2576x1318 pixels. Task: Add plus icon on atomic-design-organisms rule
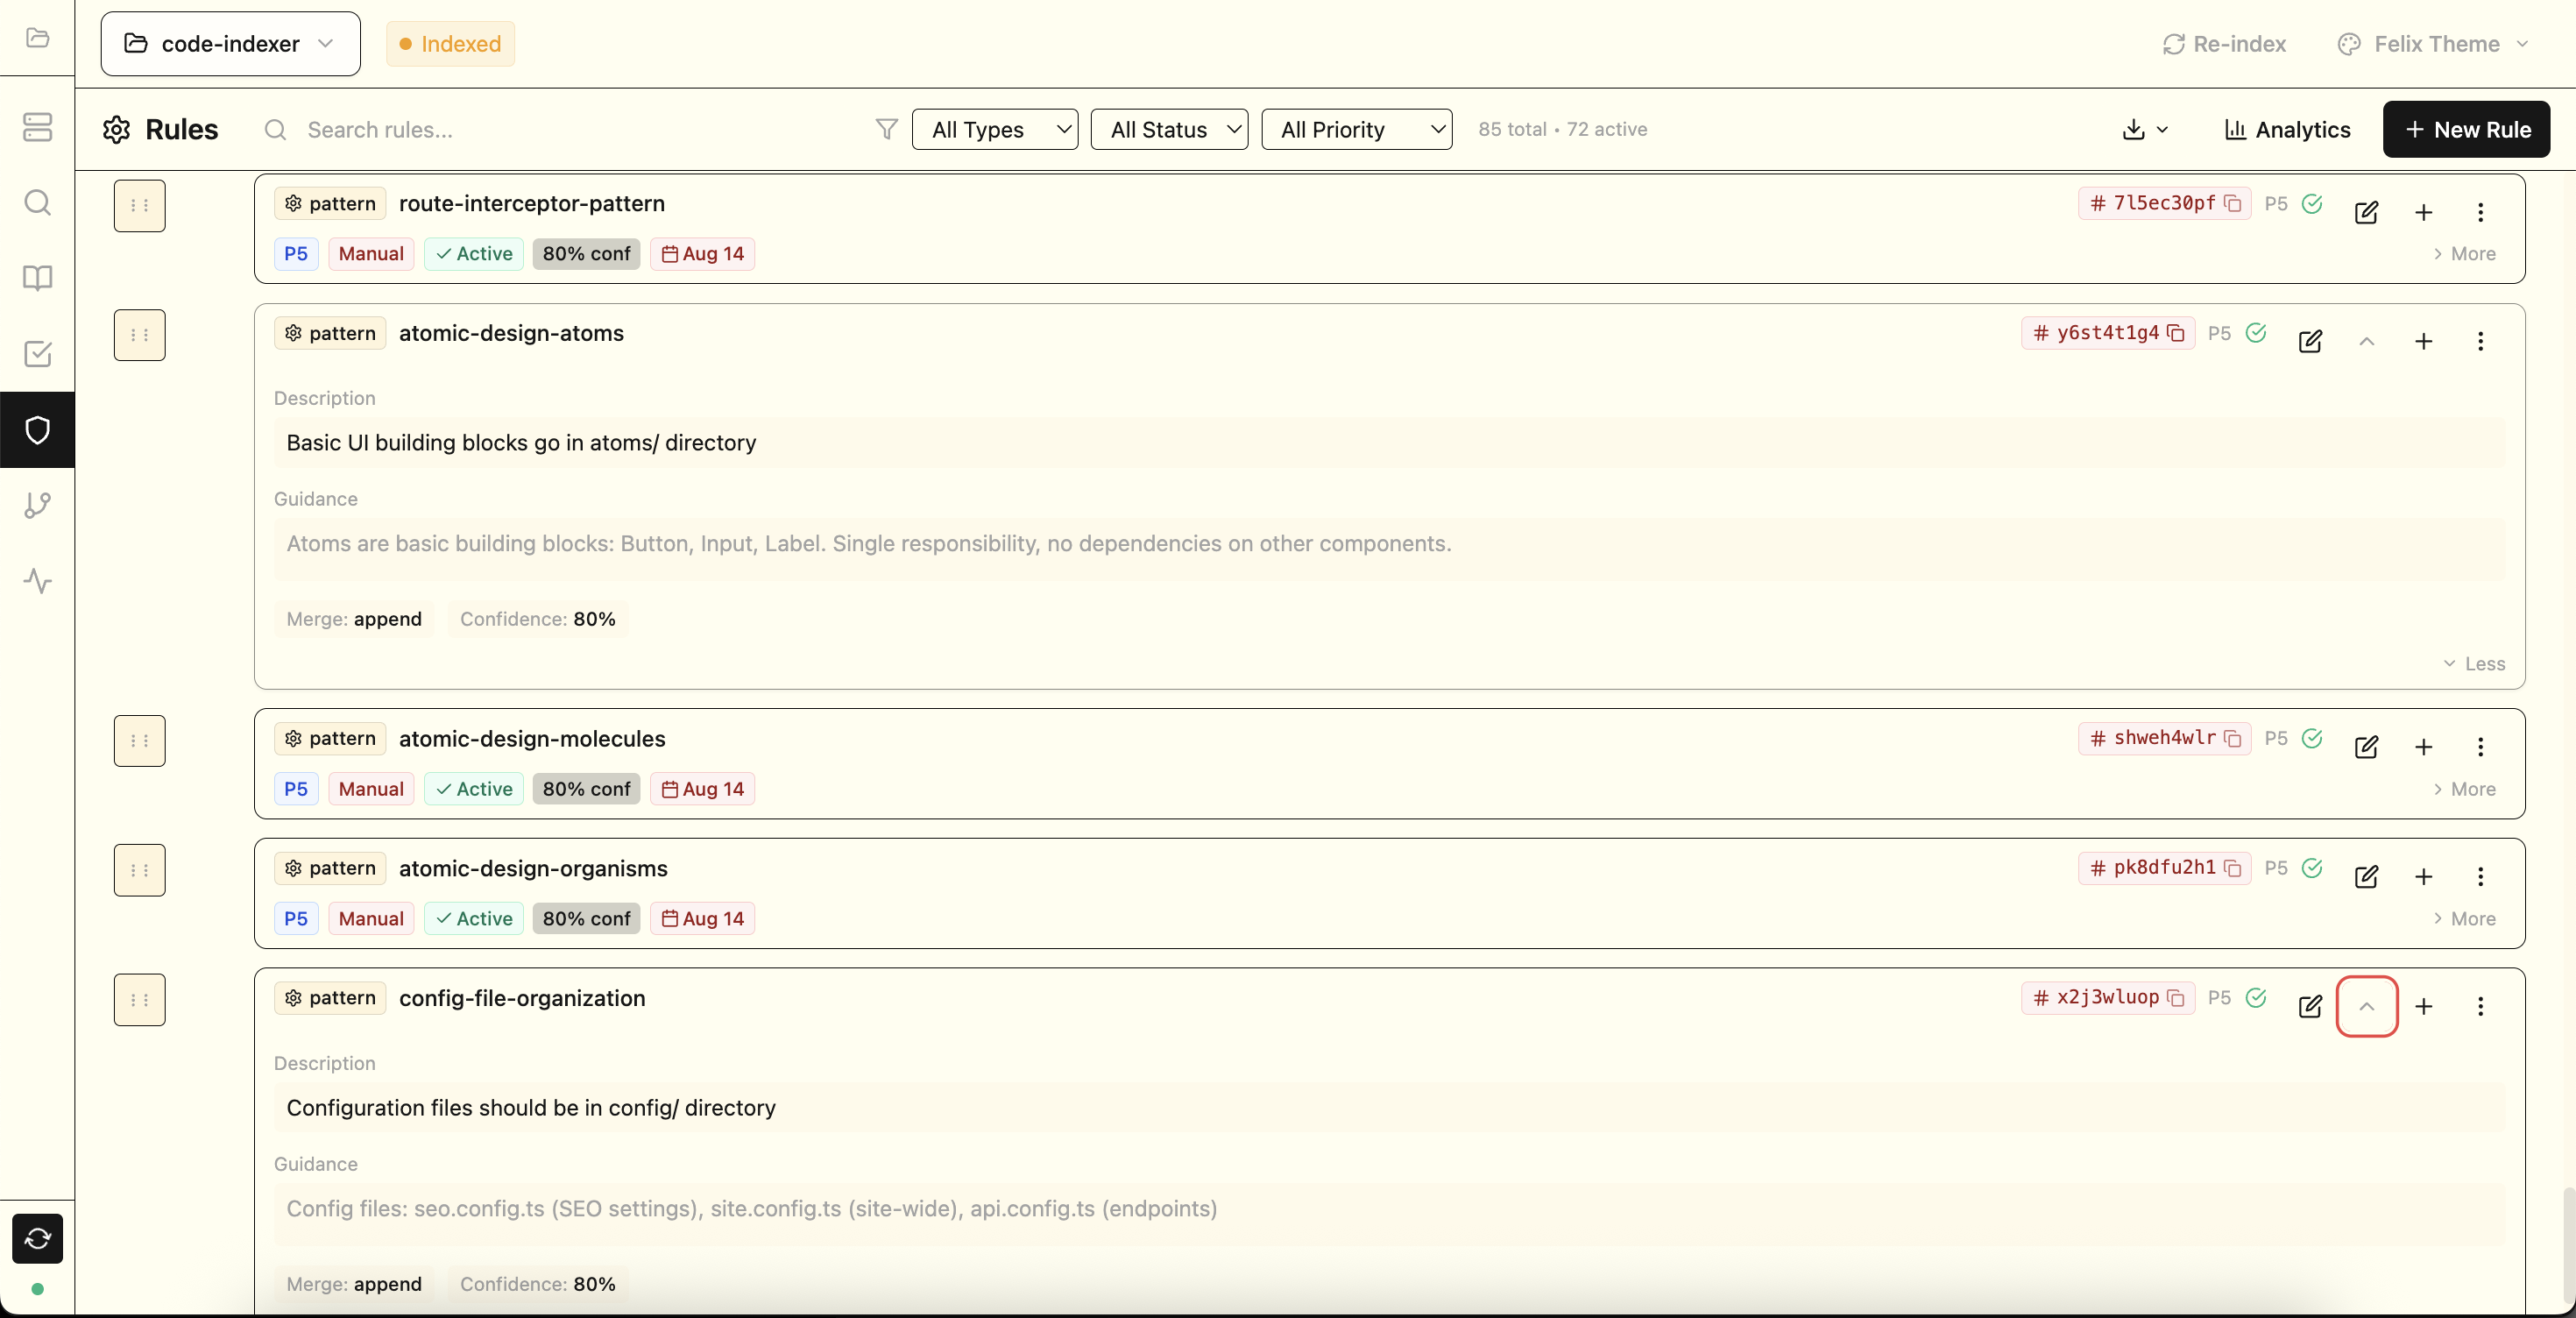2423,877
